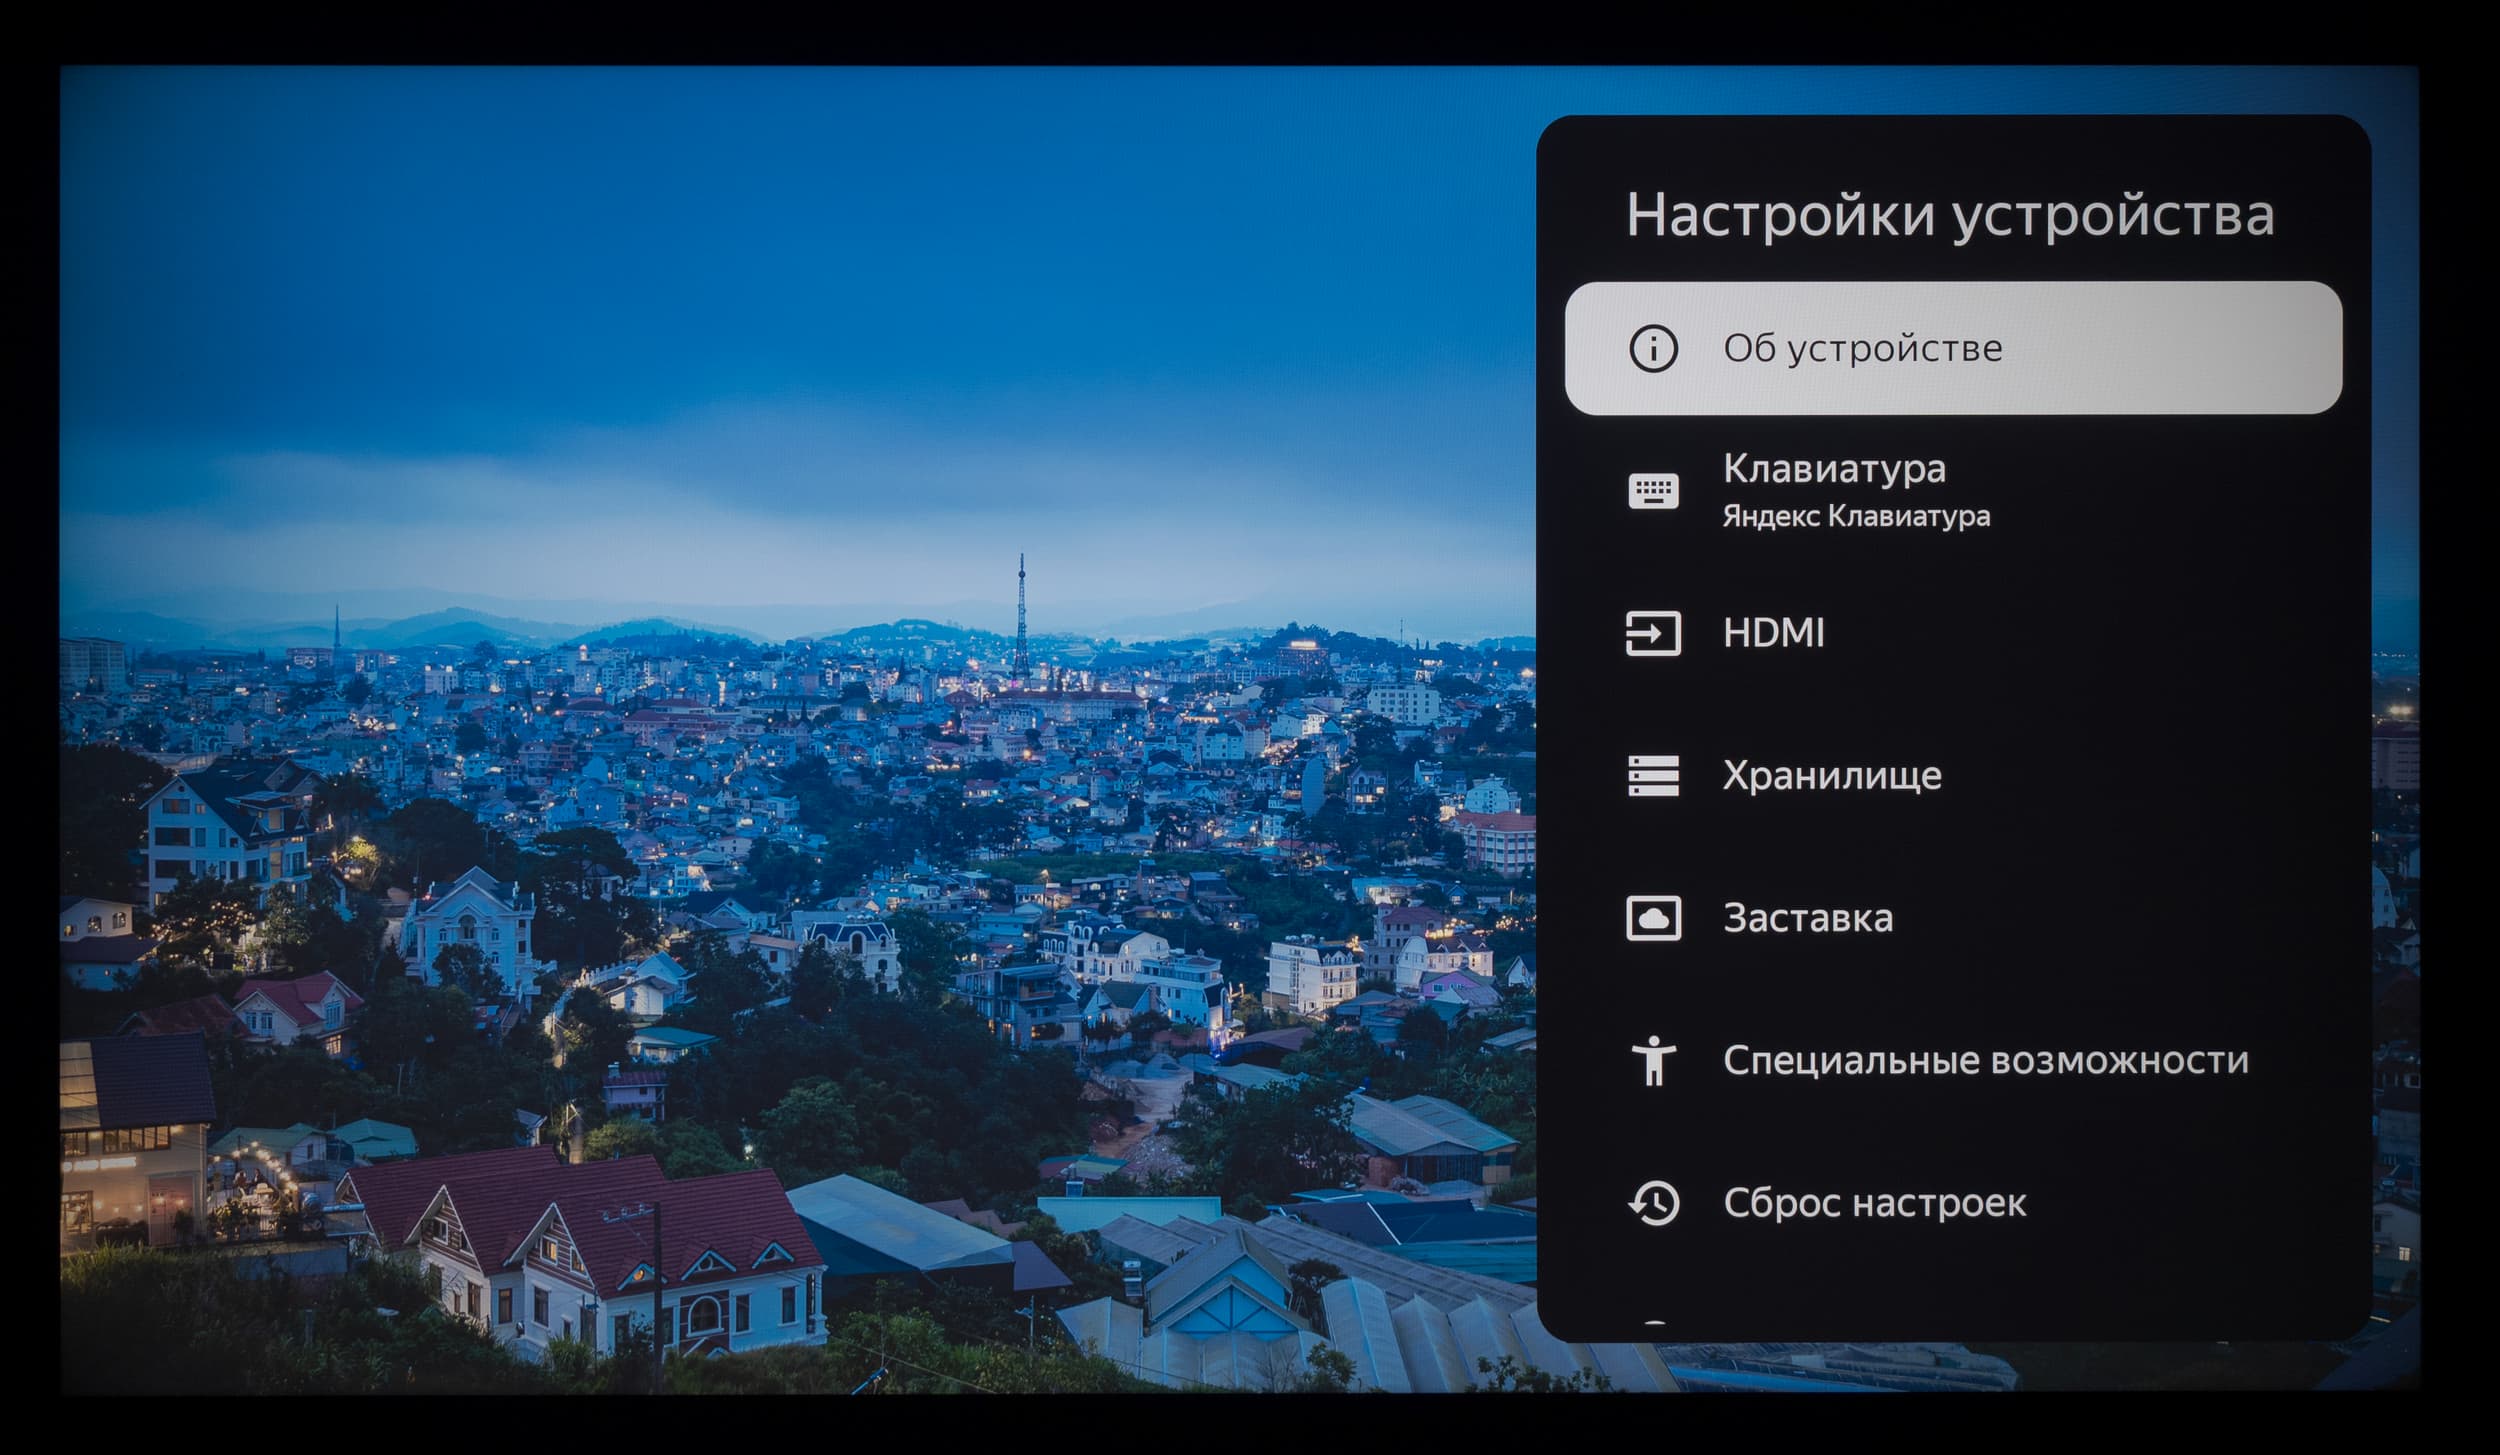This screenshot has width=2500, height=1455.
Task: Open the HDMI settings label
Action: point(1773,633)
